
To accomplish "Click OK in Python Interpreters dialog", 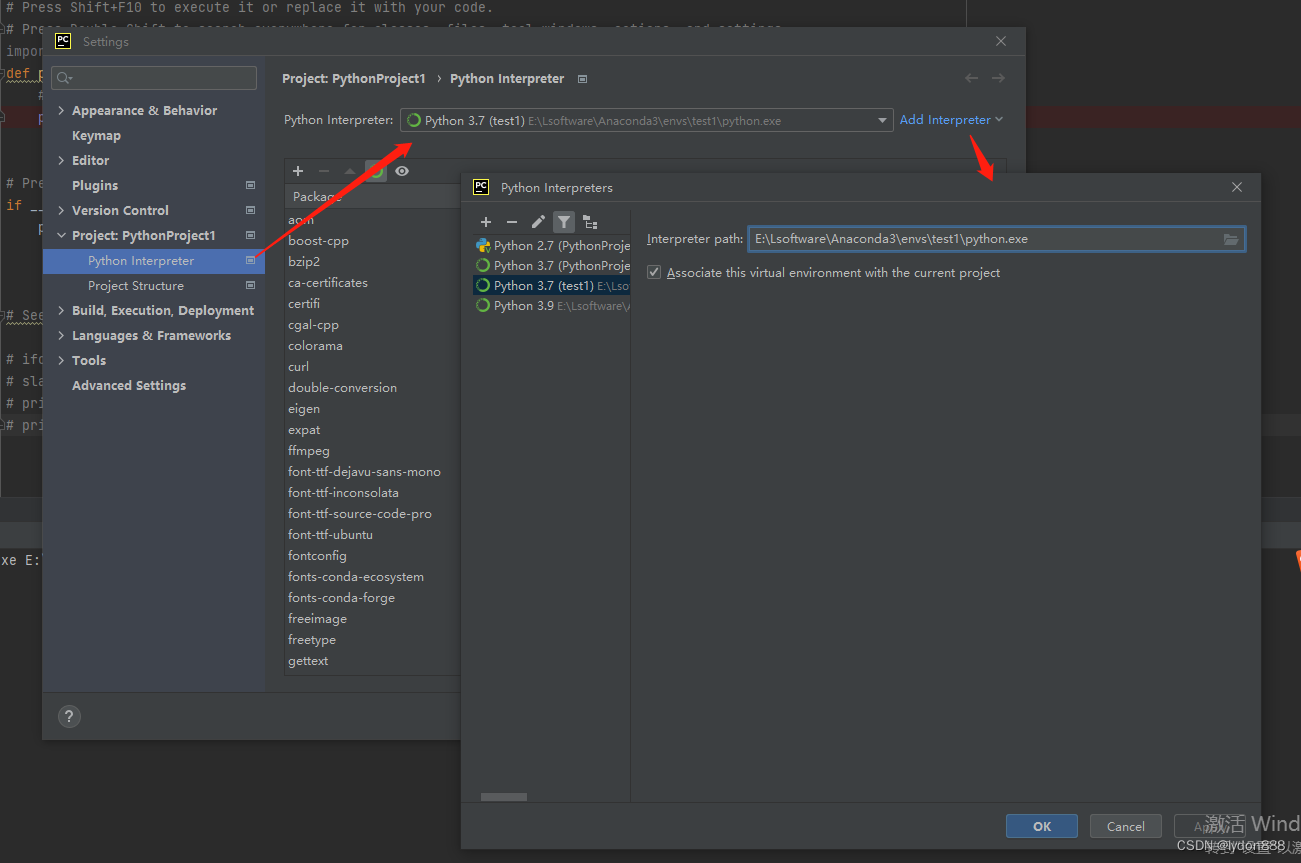I will pos(1042,826).
